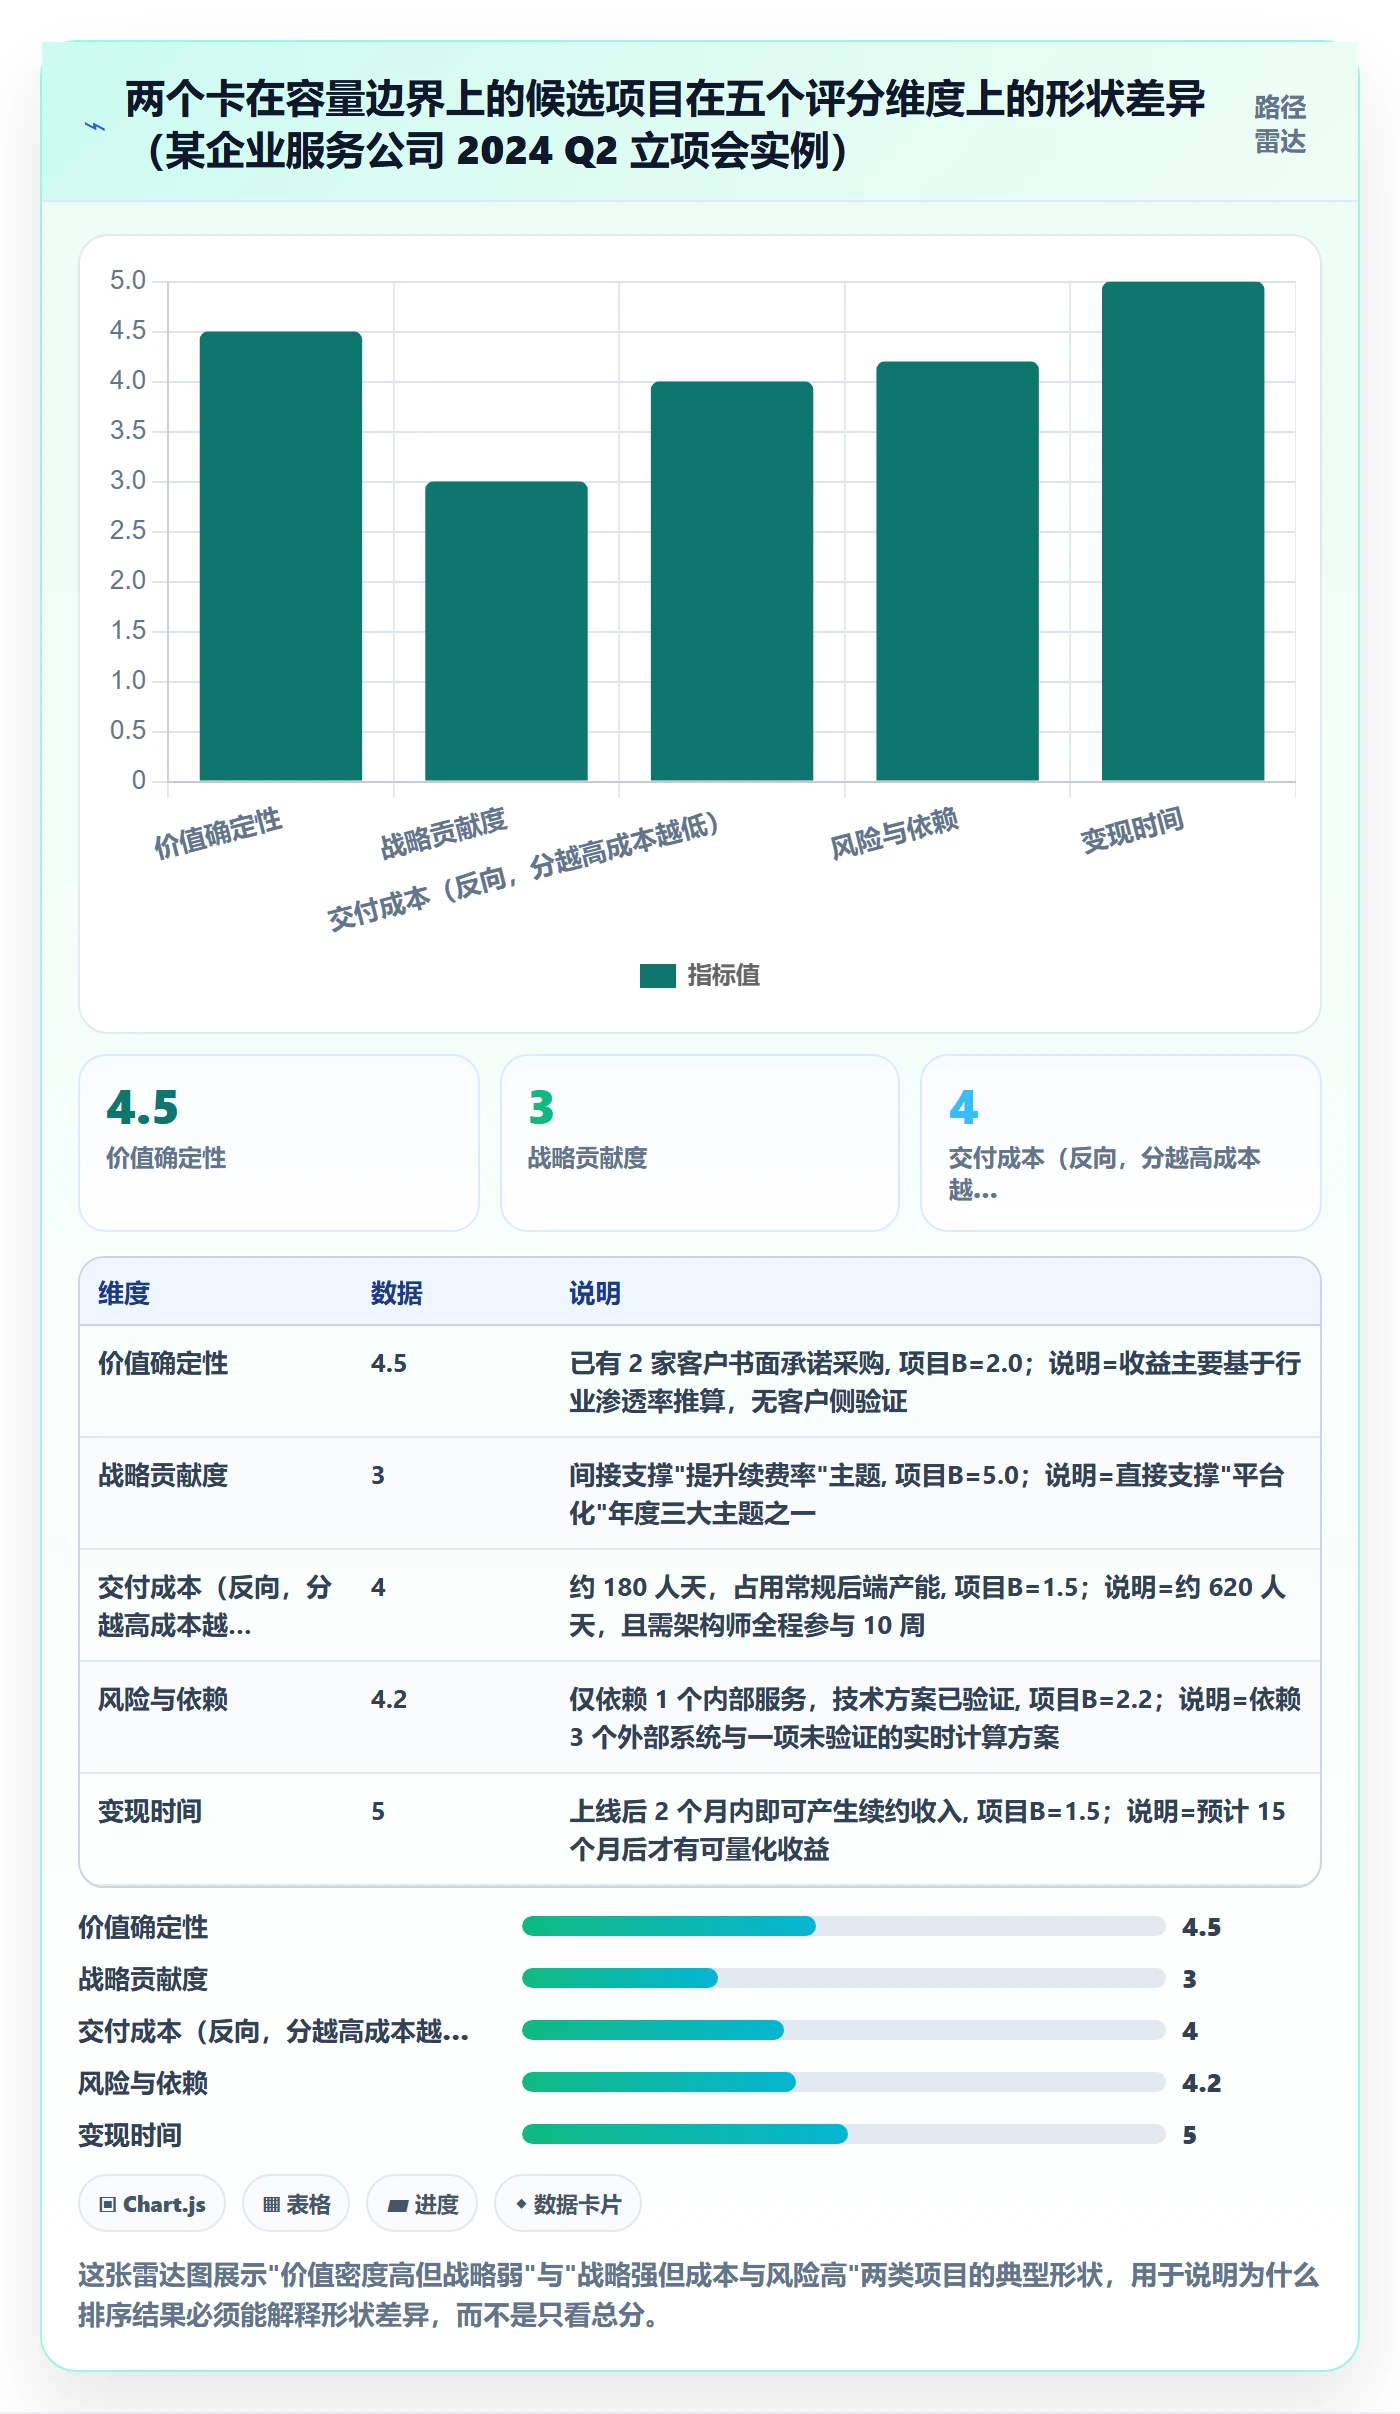The image size is (1400, 2414).
Task: Click the 5 value beside 变现时间 progress
Action: [x=1190, y=2135]
